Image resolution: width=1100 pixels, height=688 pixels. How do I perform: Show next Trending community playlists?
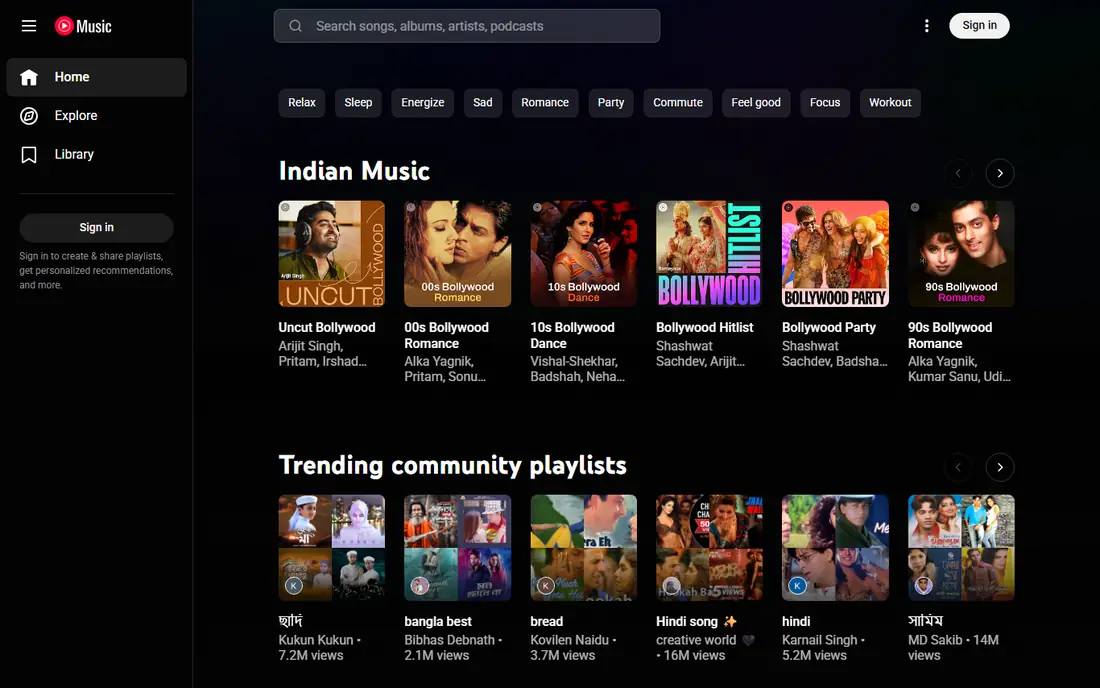[x=1000, y=467]
